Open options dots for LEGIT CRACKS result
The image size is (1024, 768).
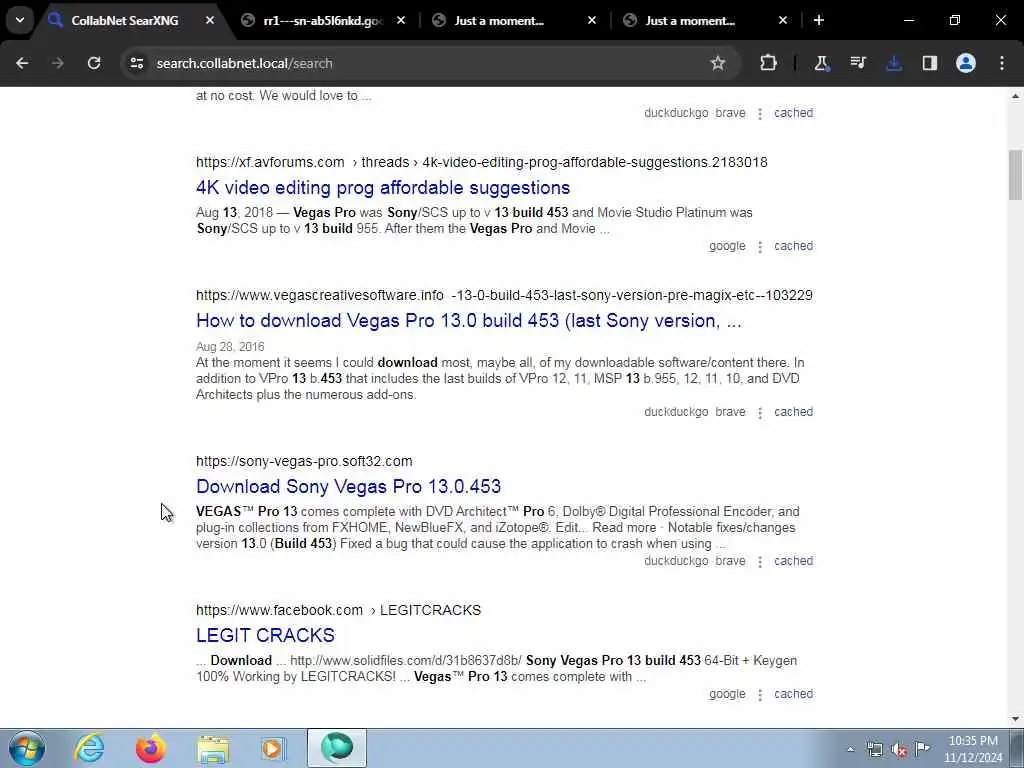pyautogui.click(x=760, y=695)
